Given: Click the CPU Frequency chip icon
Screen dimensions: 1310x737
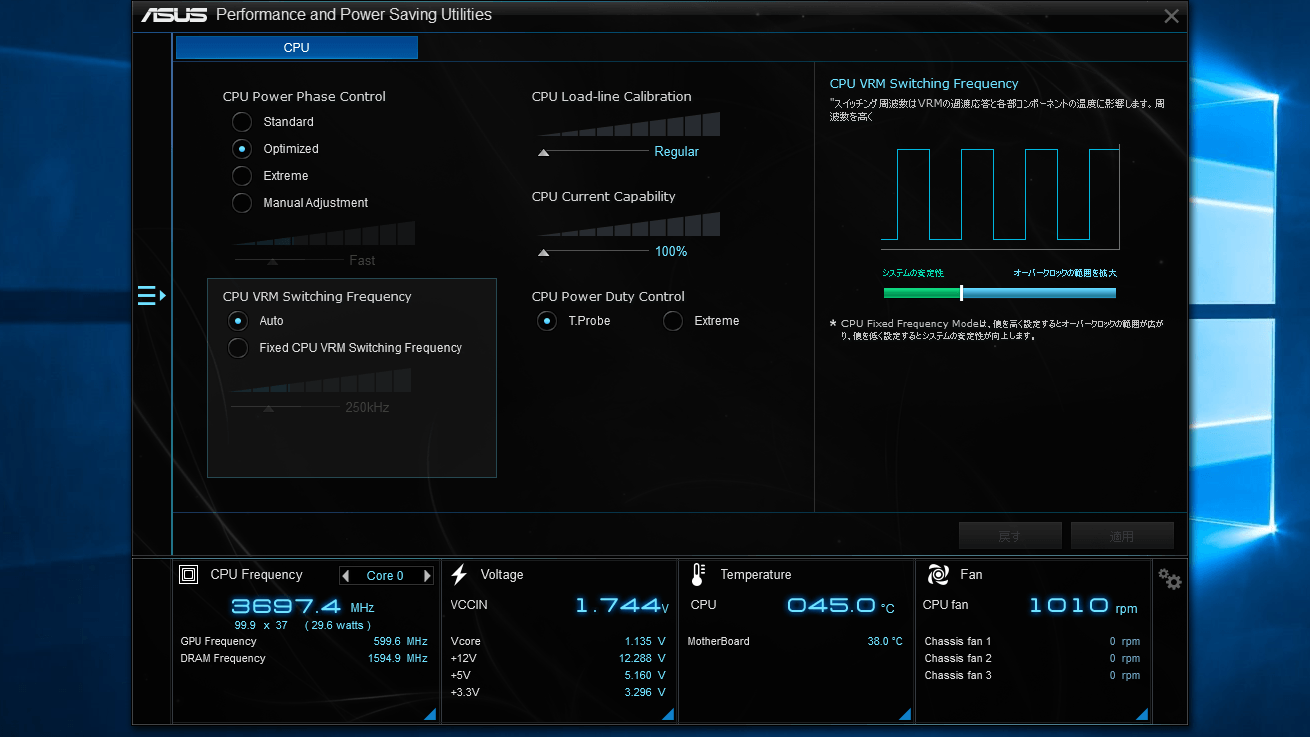Looking at the screenshot, I should (188, 574).
